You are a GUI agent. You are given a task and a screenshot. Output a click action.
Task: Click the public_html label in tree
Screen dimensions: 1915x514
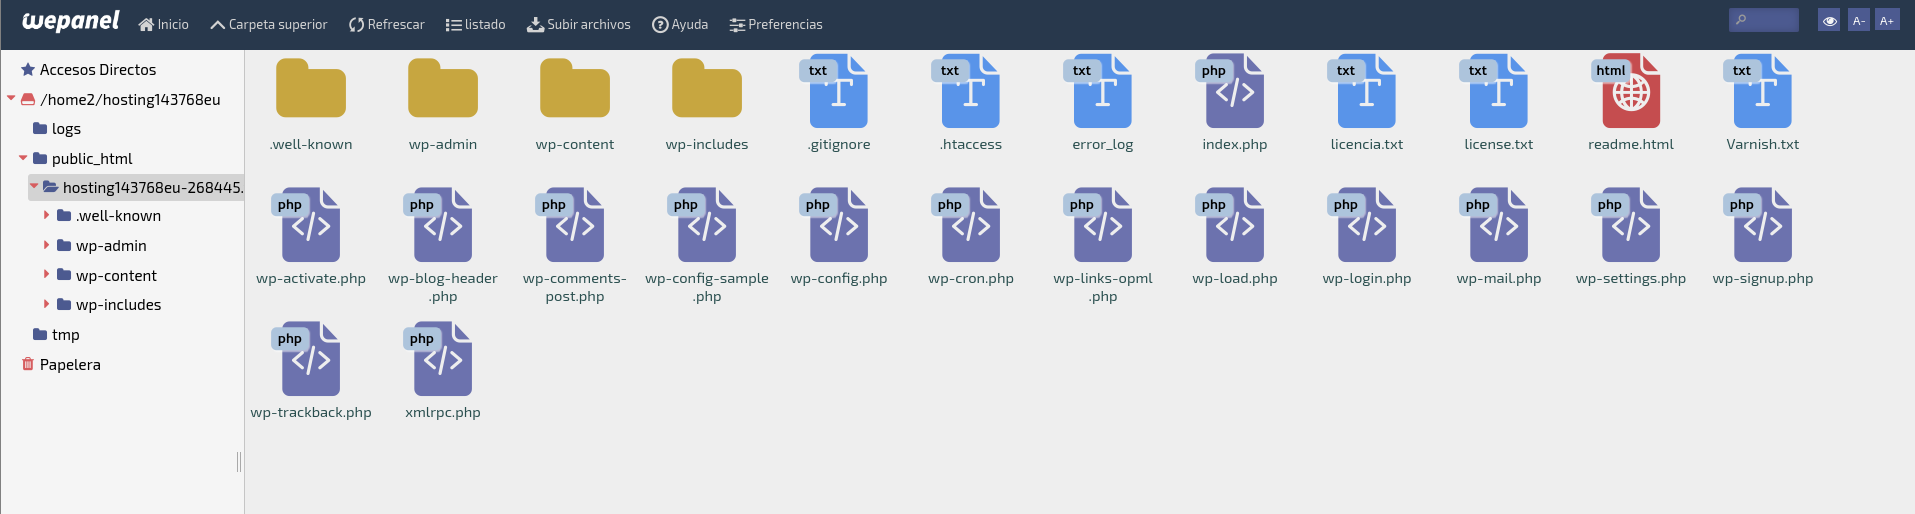pos(92,158)
